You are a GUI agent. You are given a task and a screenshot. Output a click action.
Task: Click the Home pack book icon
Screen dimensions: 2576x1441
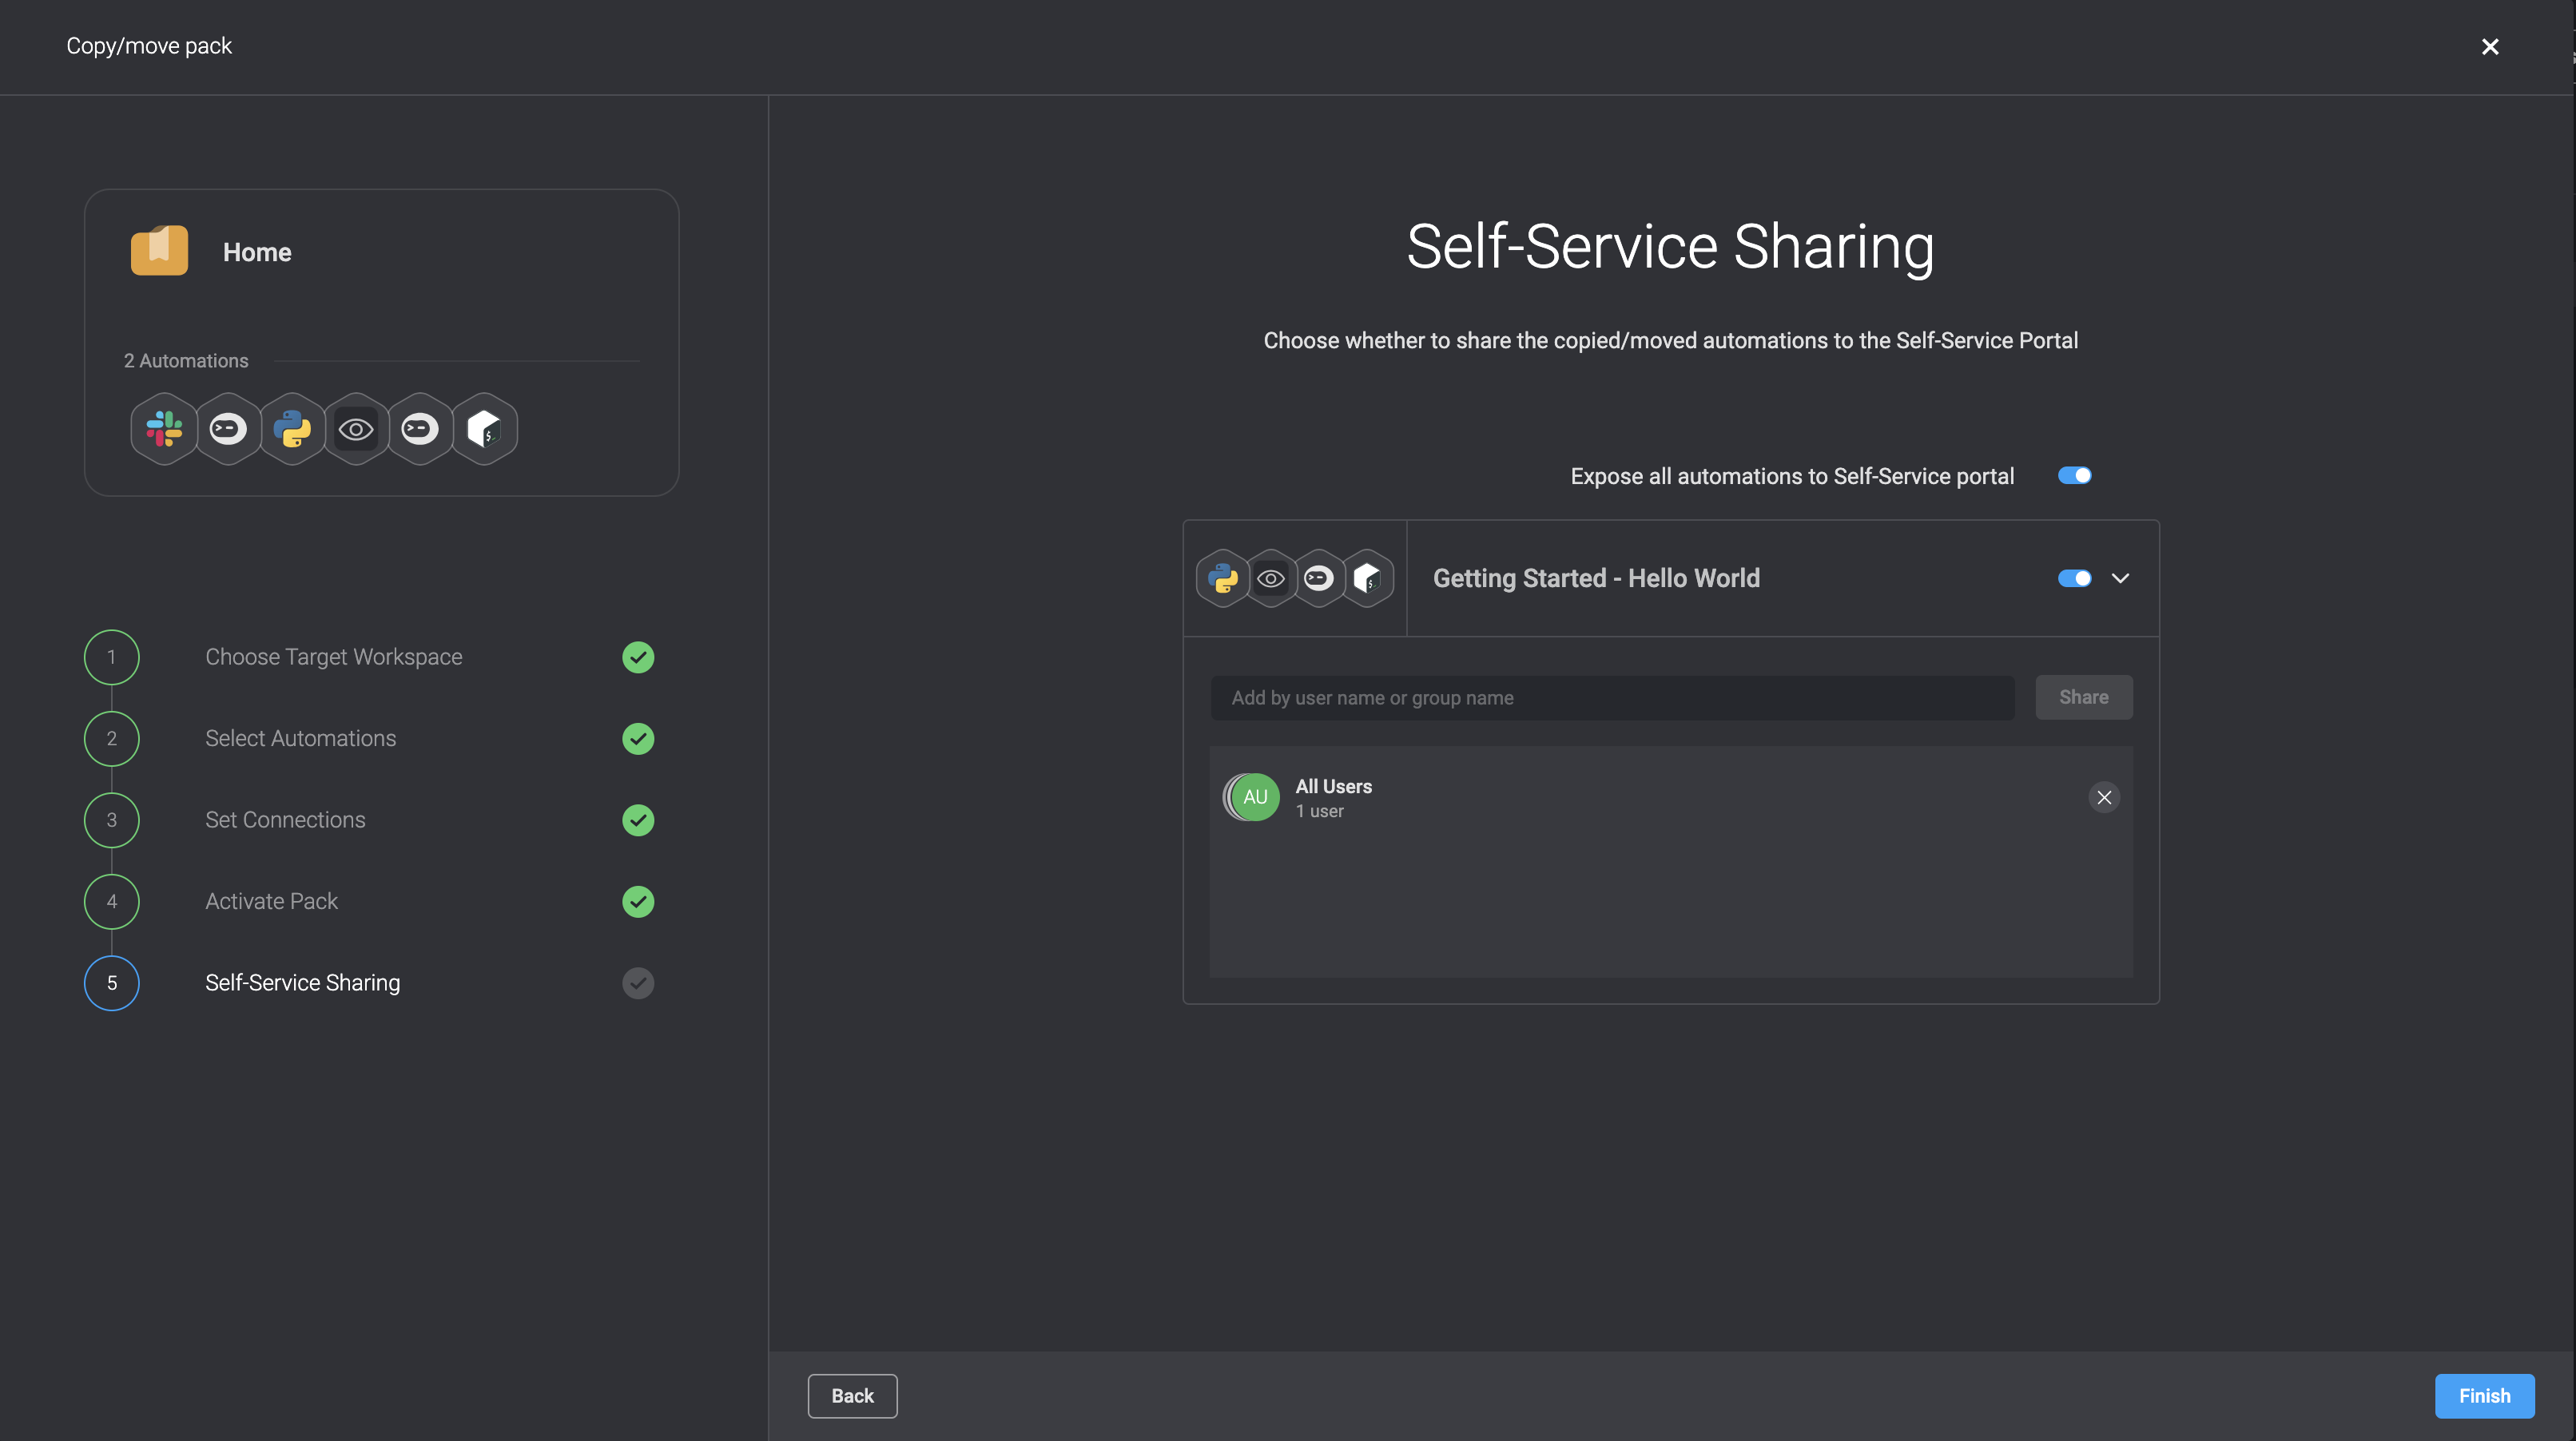pos(159,250)
